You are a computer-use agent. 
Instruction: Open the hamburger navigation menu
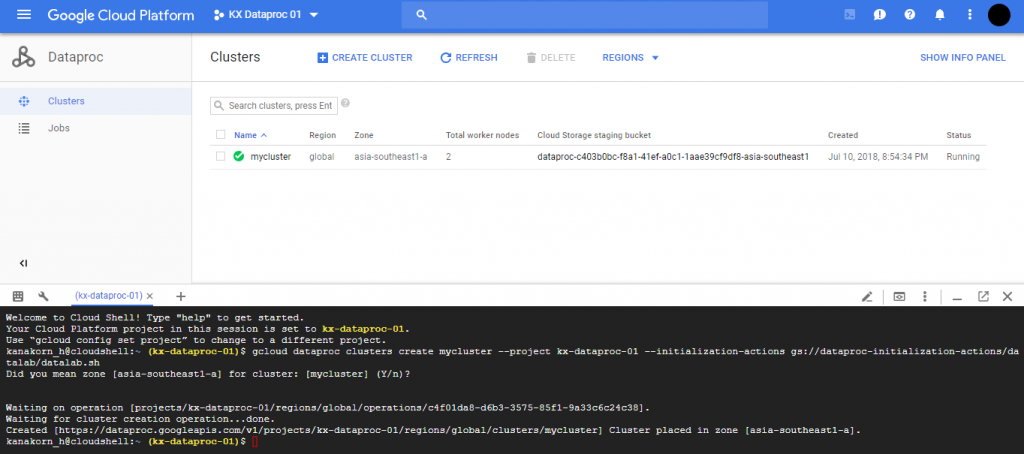(x=24, y=14)
